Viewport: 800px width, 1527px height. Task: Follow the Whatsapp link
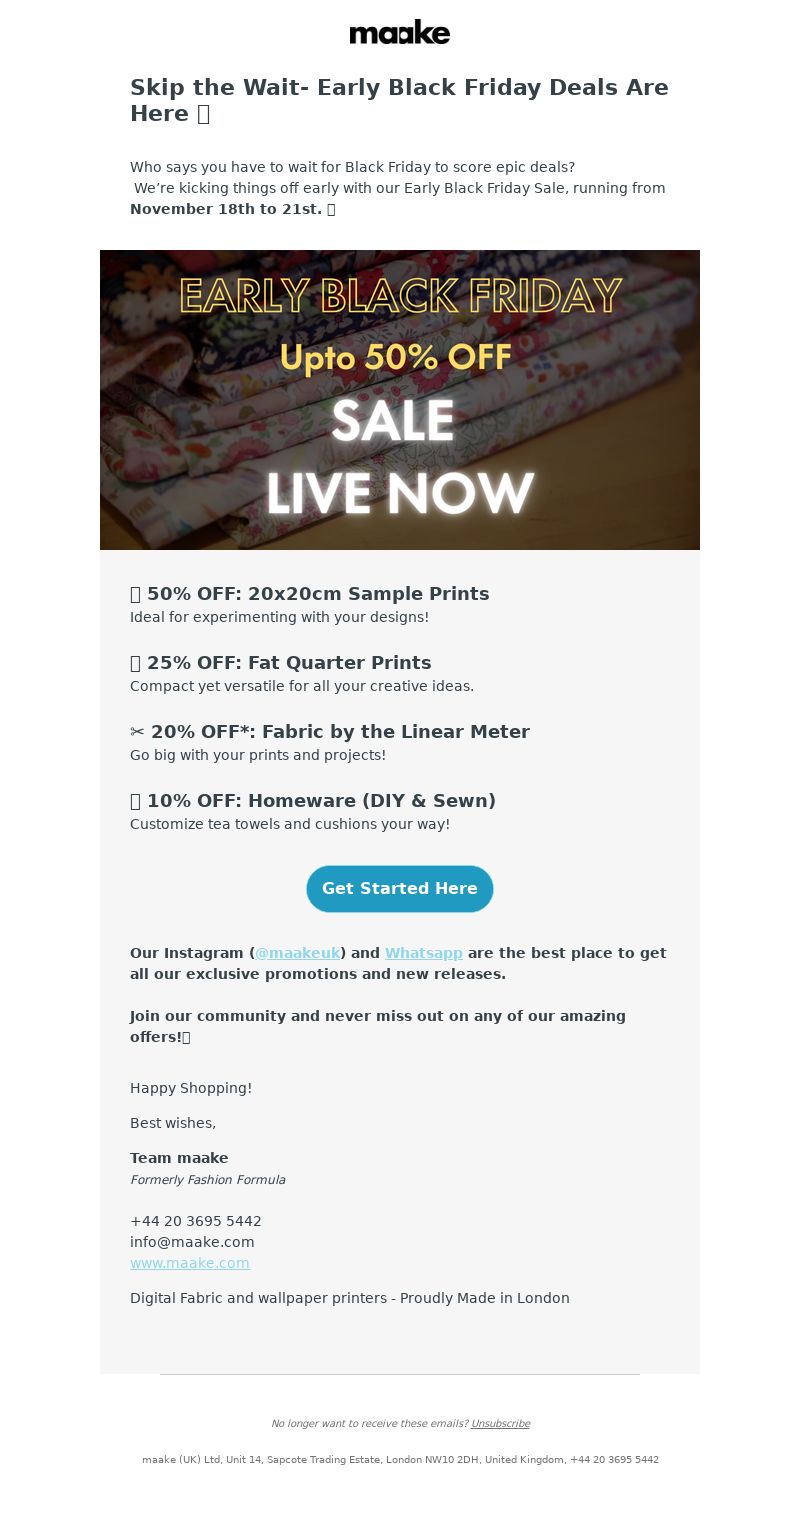click(x=423, y=953)
